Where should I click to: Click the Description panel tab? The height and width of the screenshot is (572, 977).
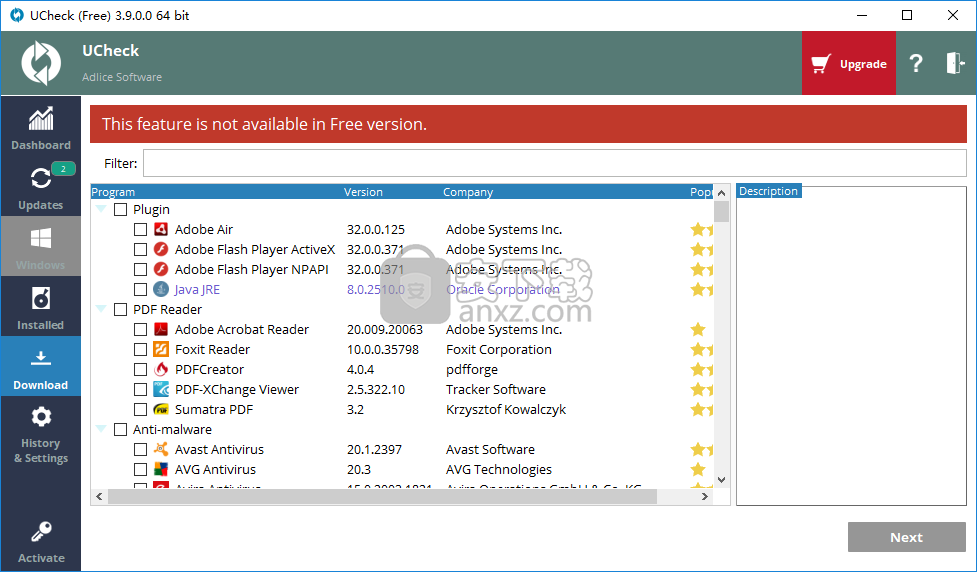coord(768,191)
